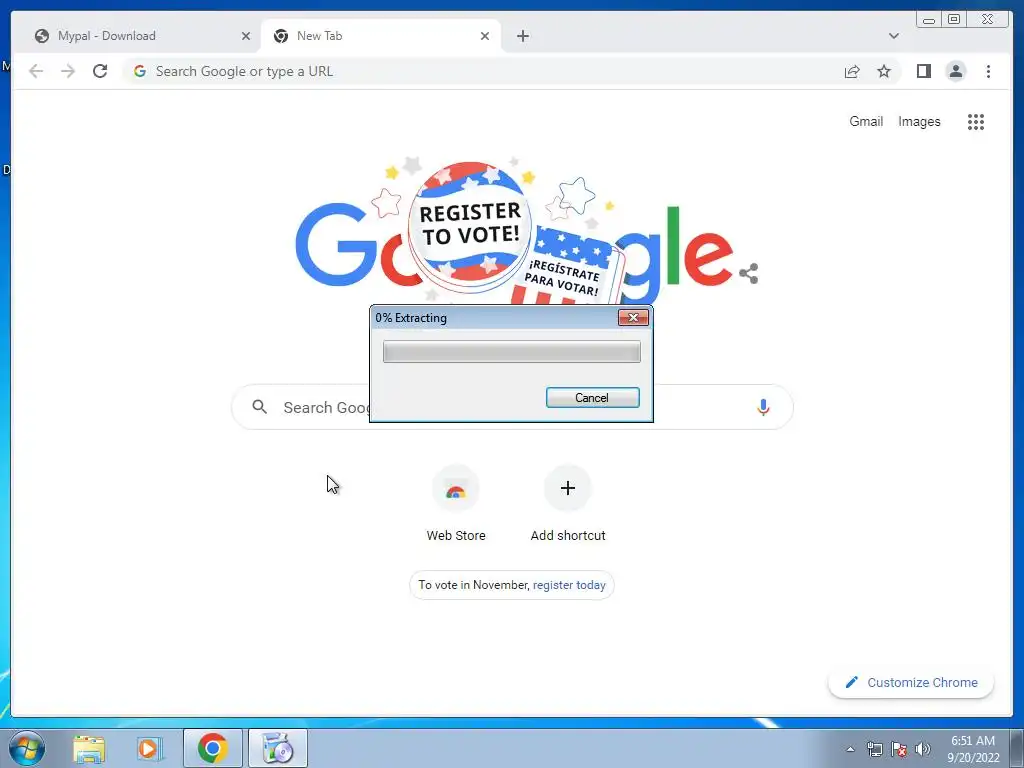Start voice search with the microphone
This screenshot has height=768, width=1024.
pos(763,407)
